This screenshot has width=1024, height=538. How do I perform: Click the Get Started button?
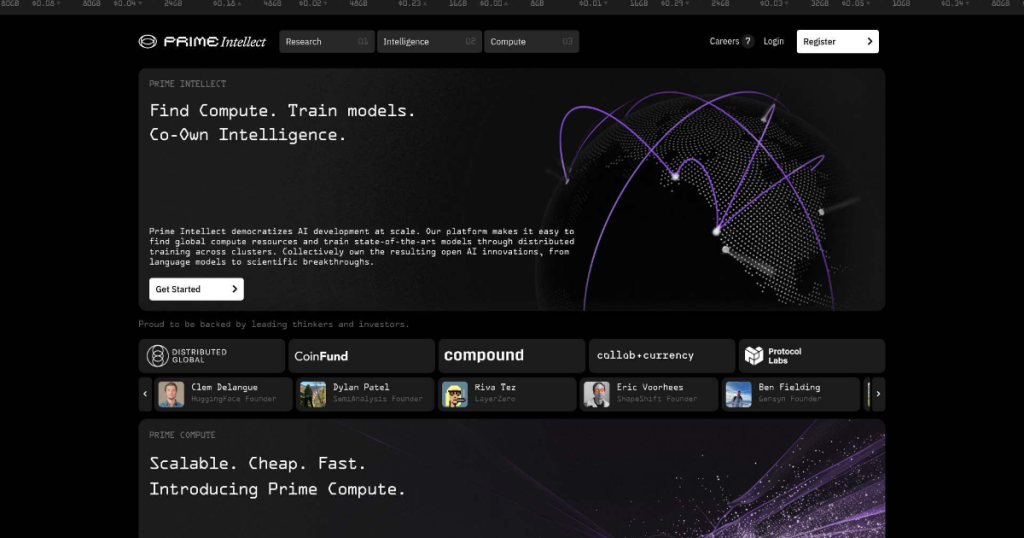pyautogui.click(x=196, y=289)
